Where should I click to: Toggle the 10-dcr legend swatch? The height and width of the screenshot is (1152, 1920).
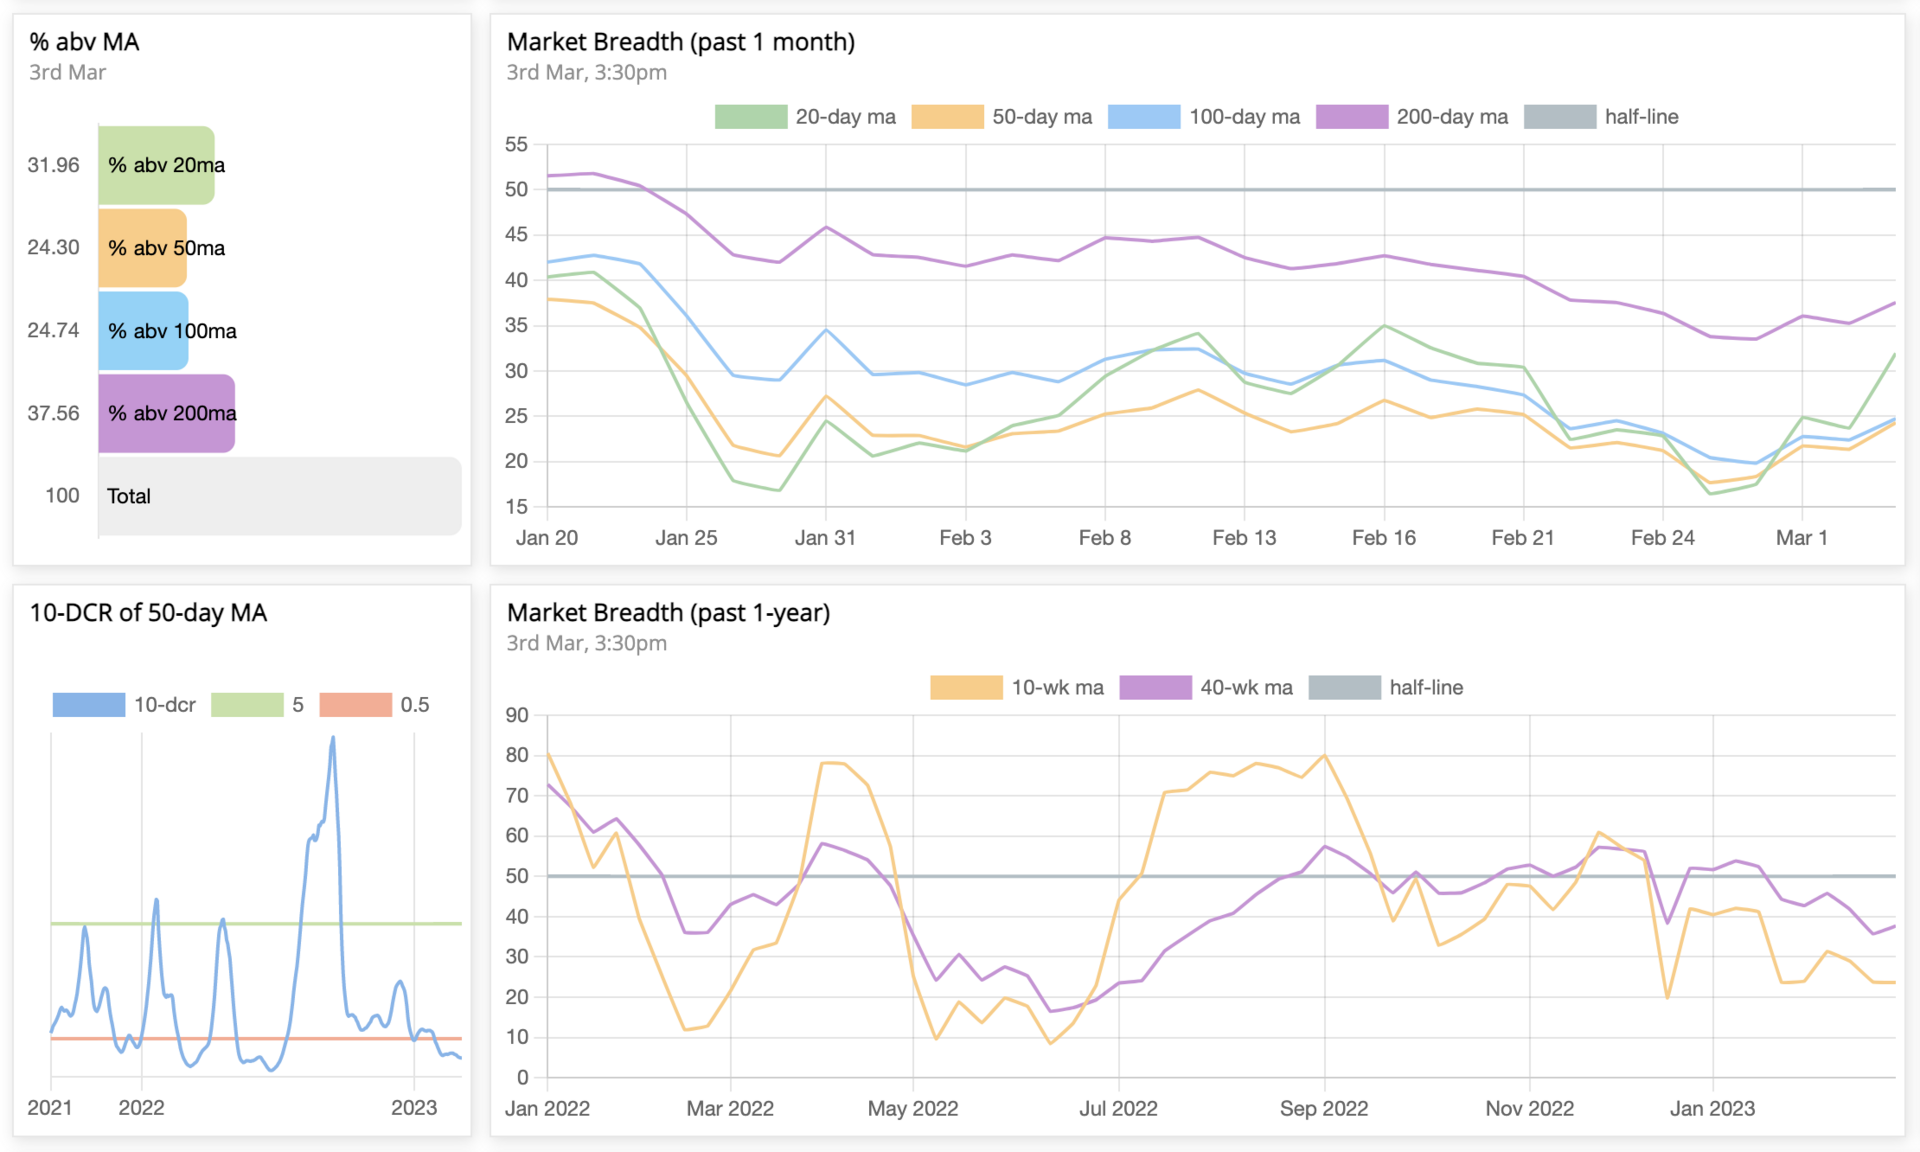[89, 705]
